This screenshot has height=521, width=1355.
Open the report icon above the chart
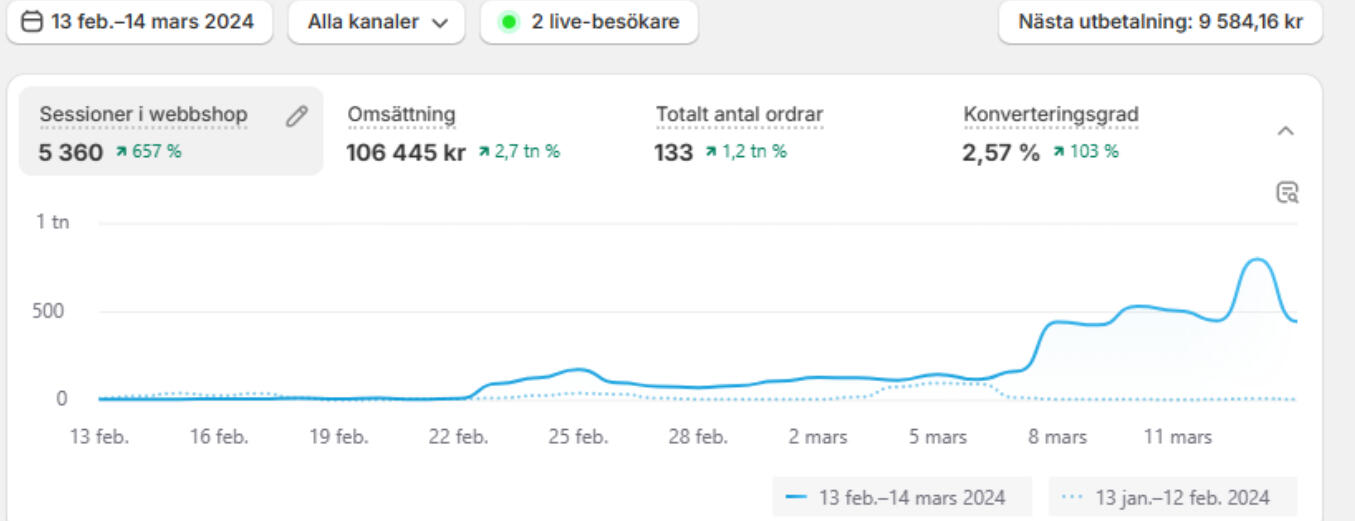pyautogui.click(x=1287, y=193)
